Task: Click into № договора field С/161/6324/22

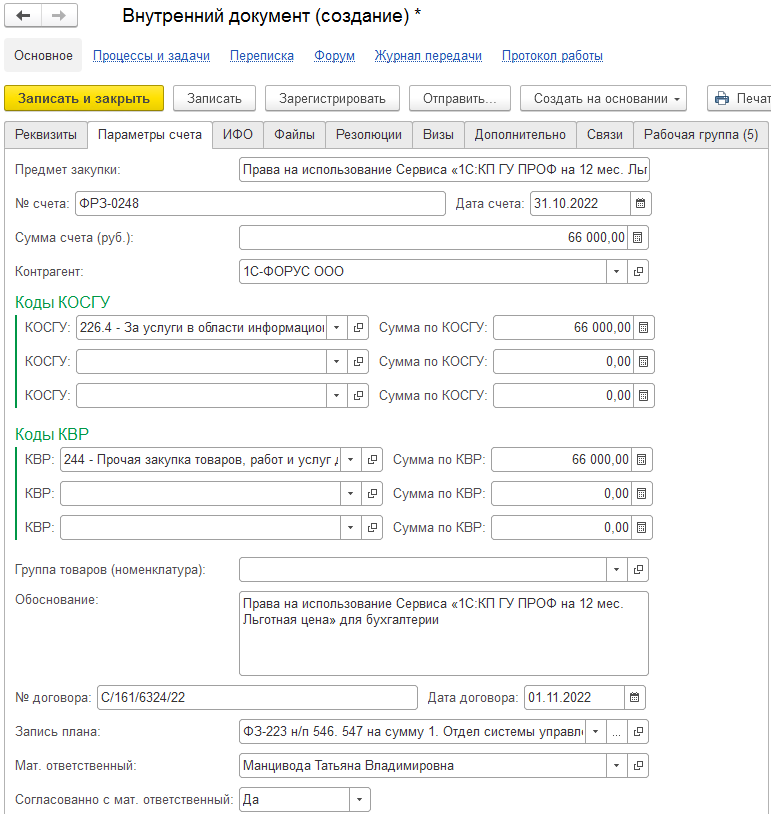Action: click(258, 697)
